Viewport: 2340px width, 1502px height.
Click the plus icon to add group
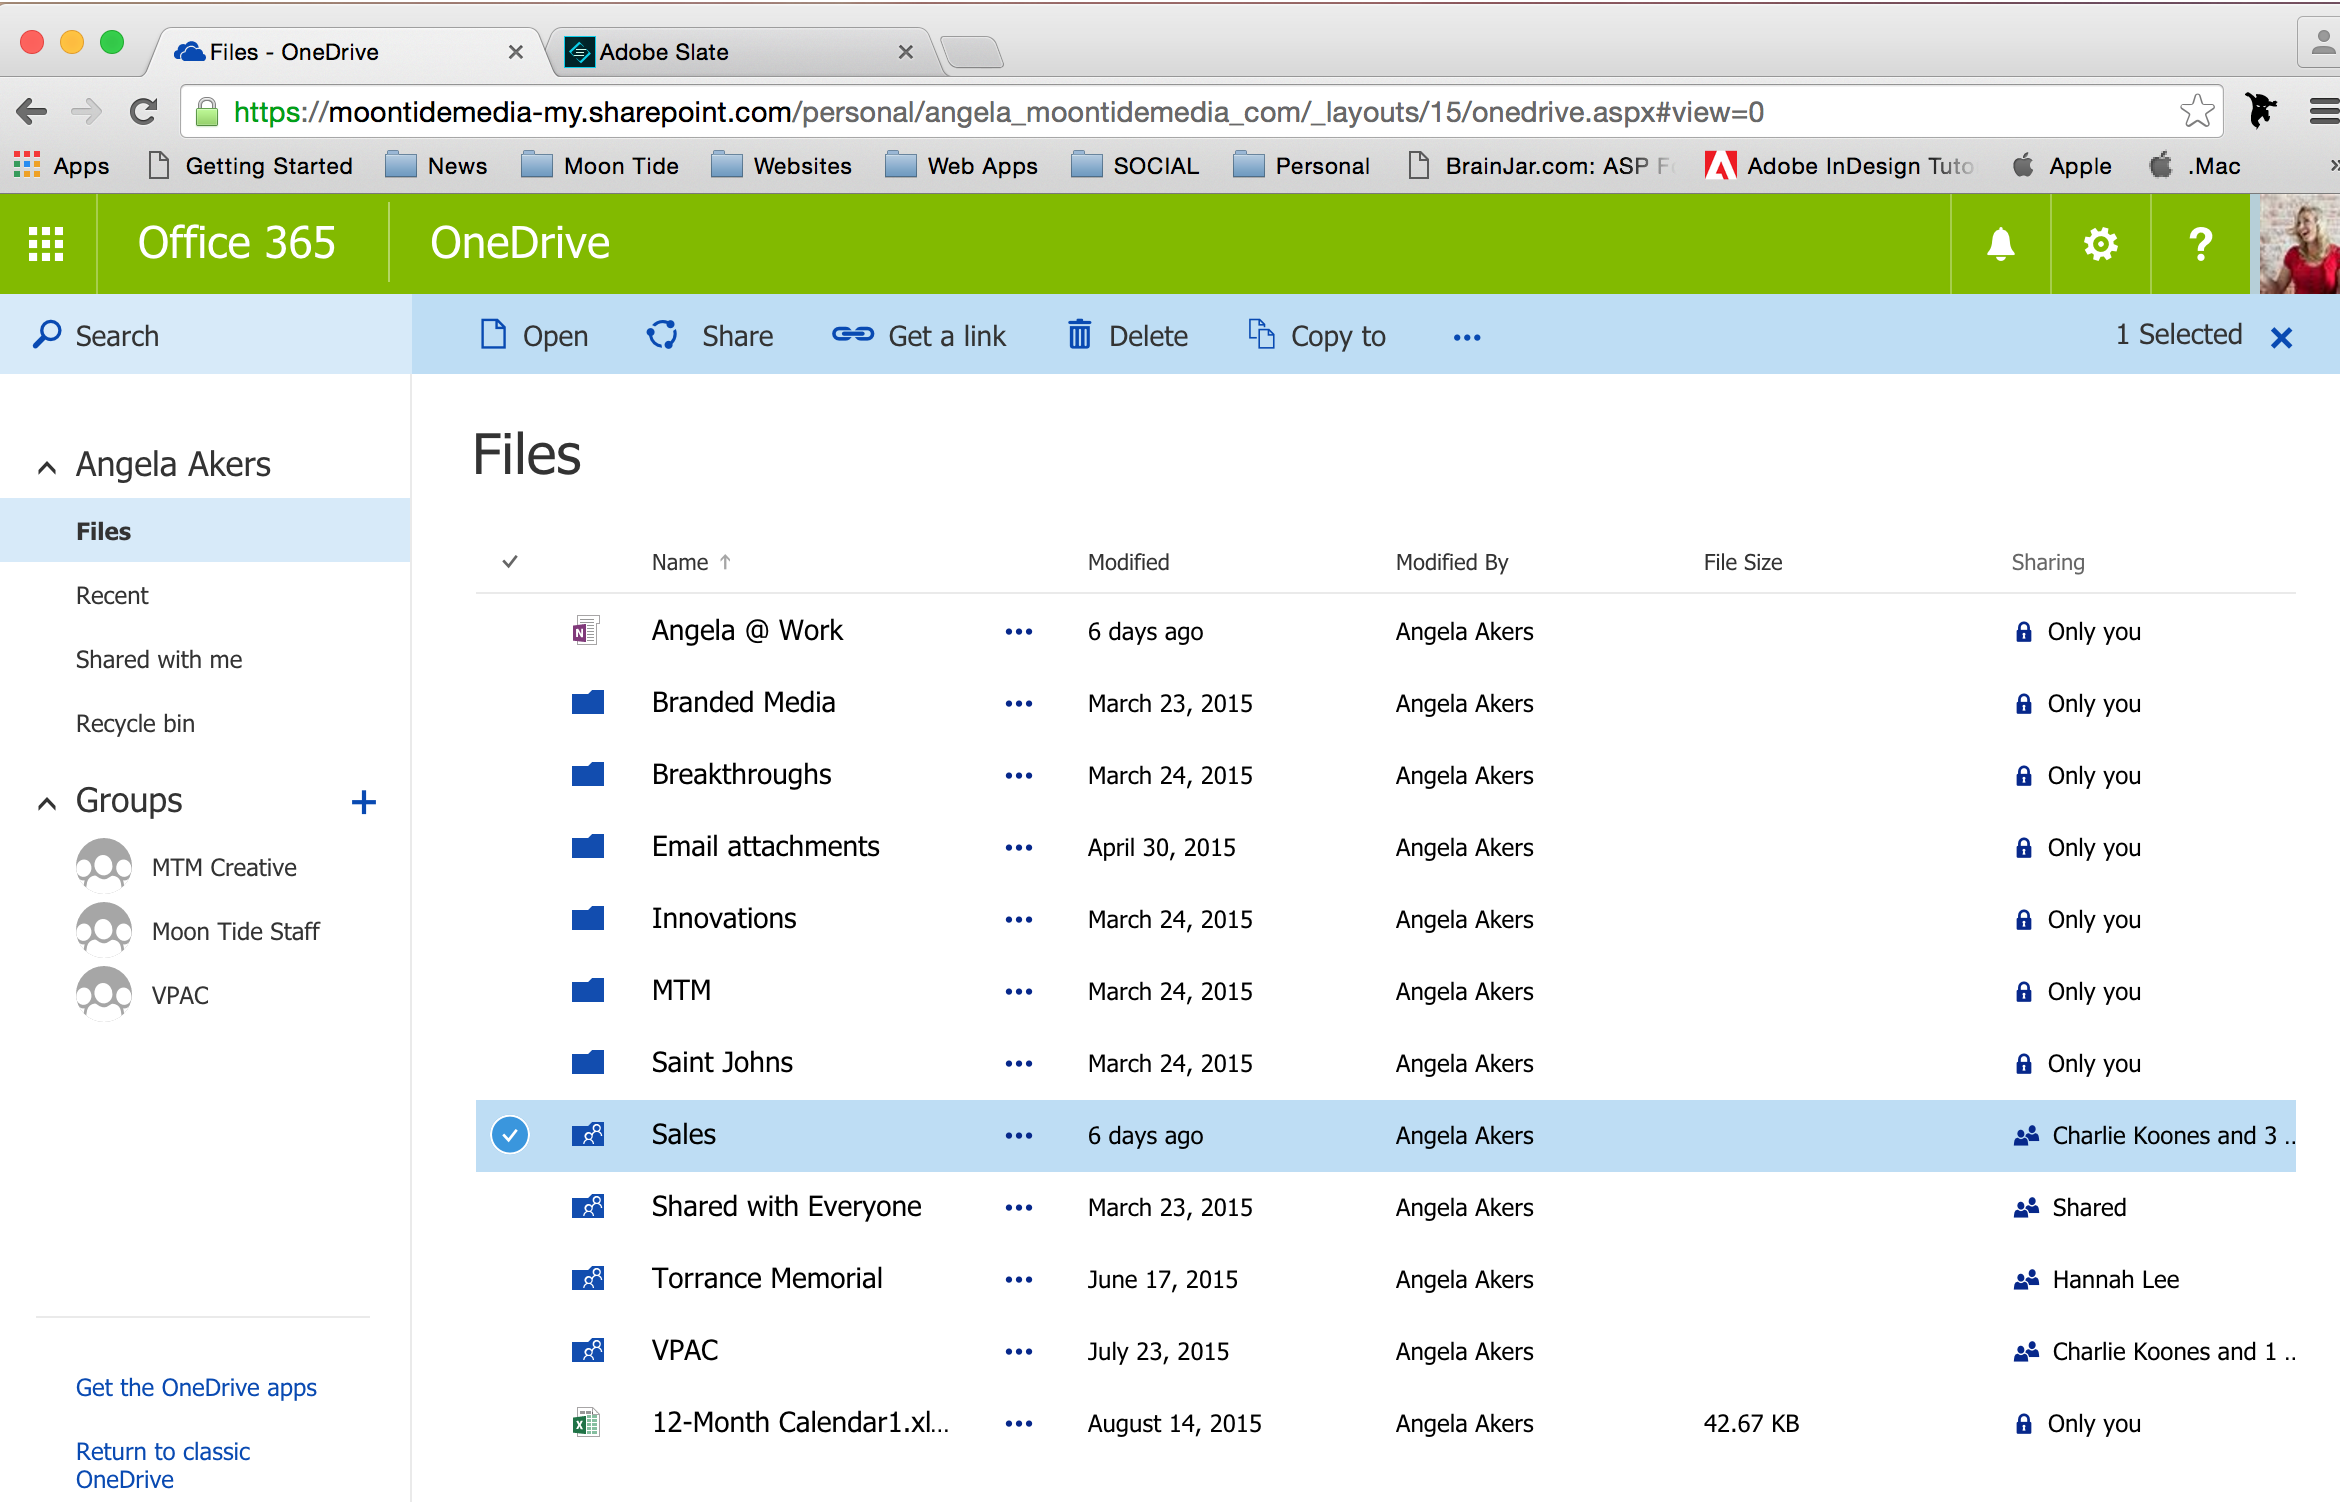coord(364,801)
